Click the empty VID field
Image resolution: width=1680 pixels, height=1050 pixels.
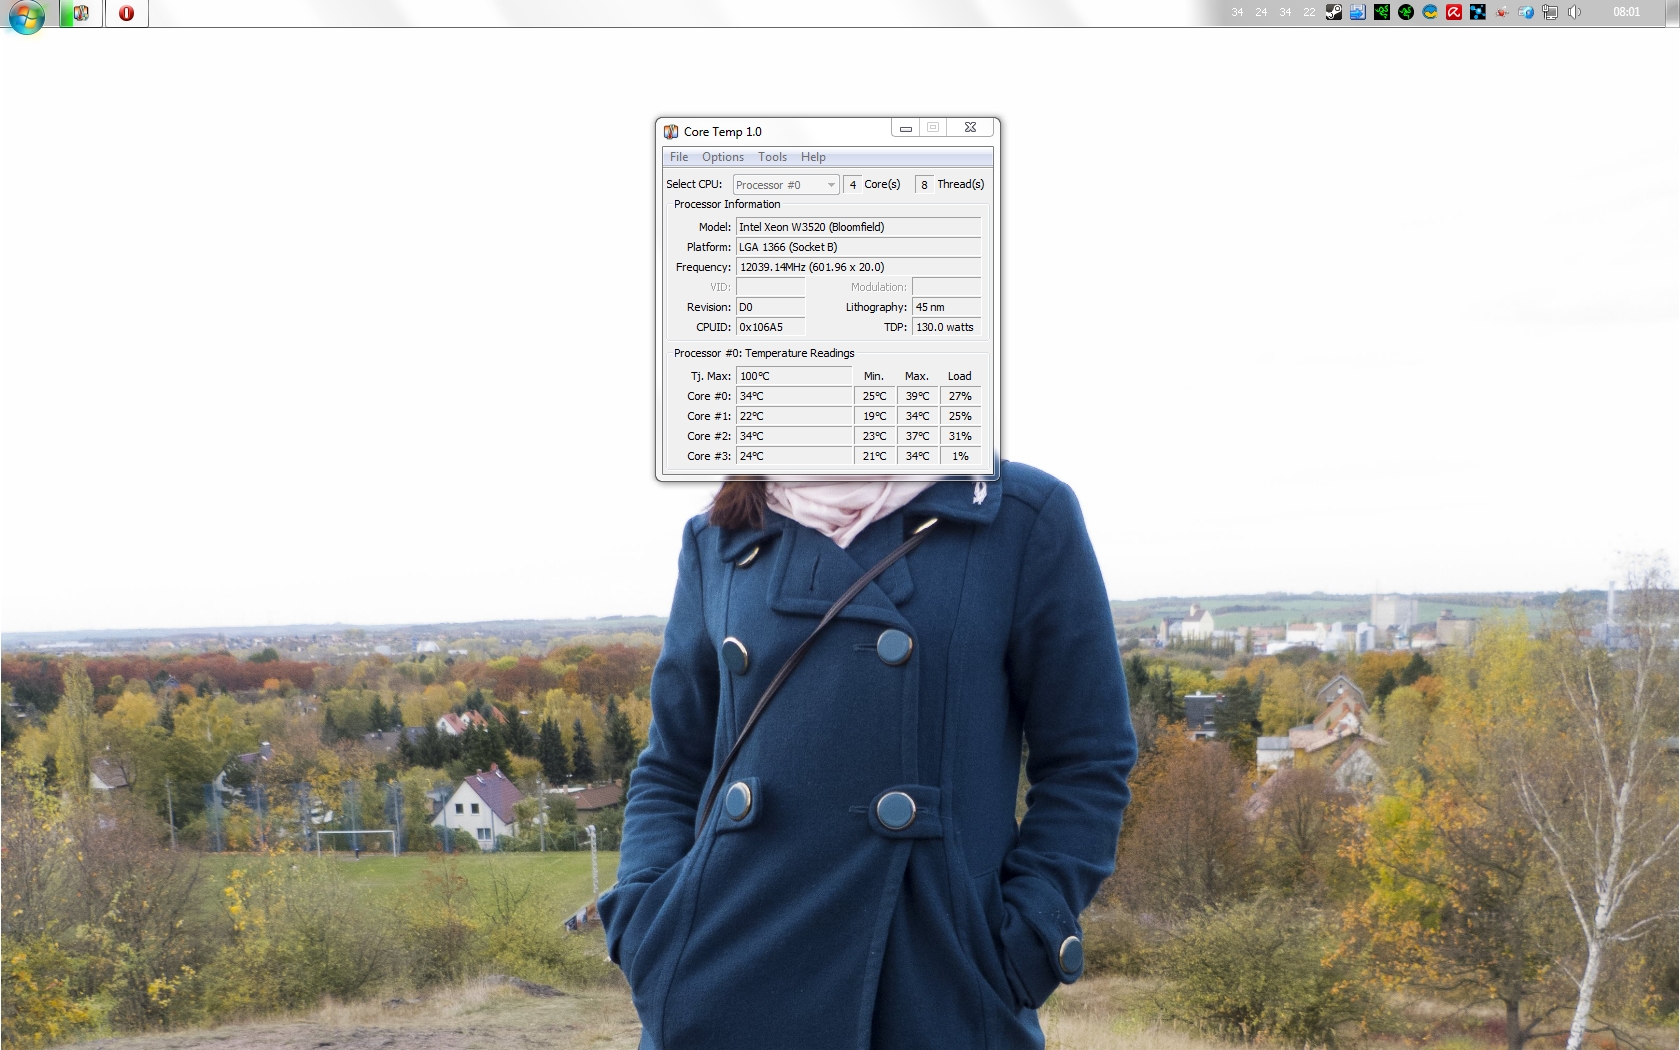[x=770, y=287]
